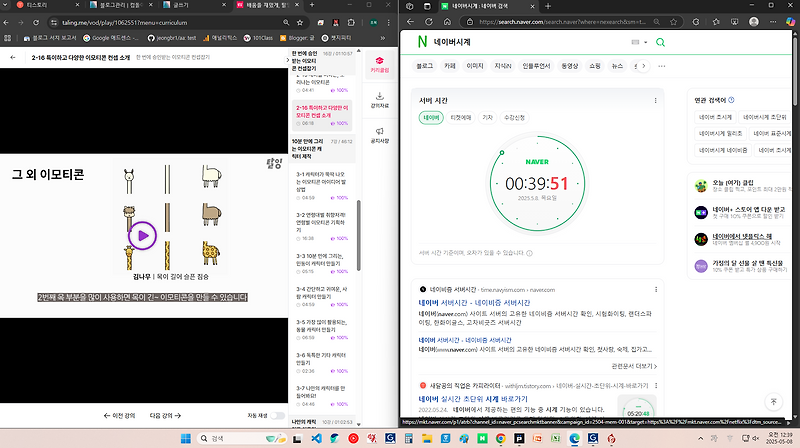
Task: Collapse the first curriculum section header (16강)
Action: click(x=322, y=61)
